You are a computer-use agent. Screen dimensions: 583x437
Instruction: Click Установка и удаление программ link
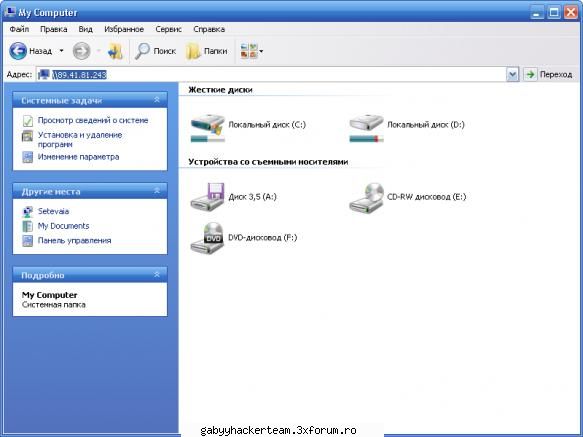click(x=80, y=139)
